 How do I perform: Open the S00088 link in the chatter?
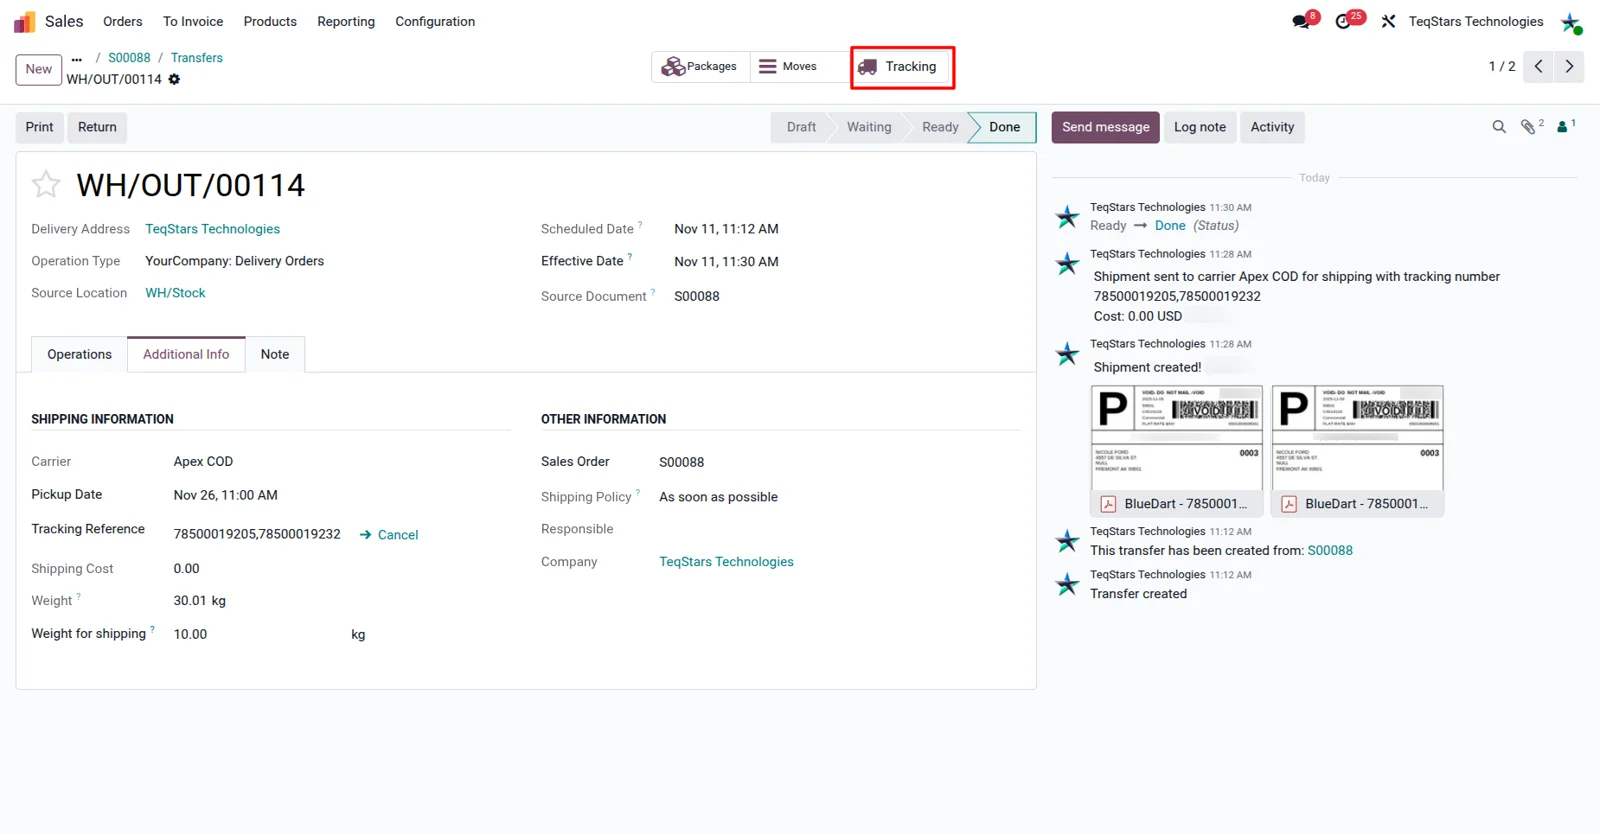1330,551
